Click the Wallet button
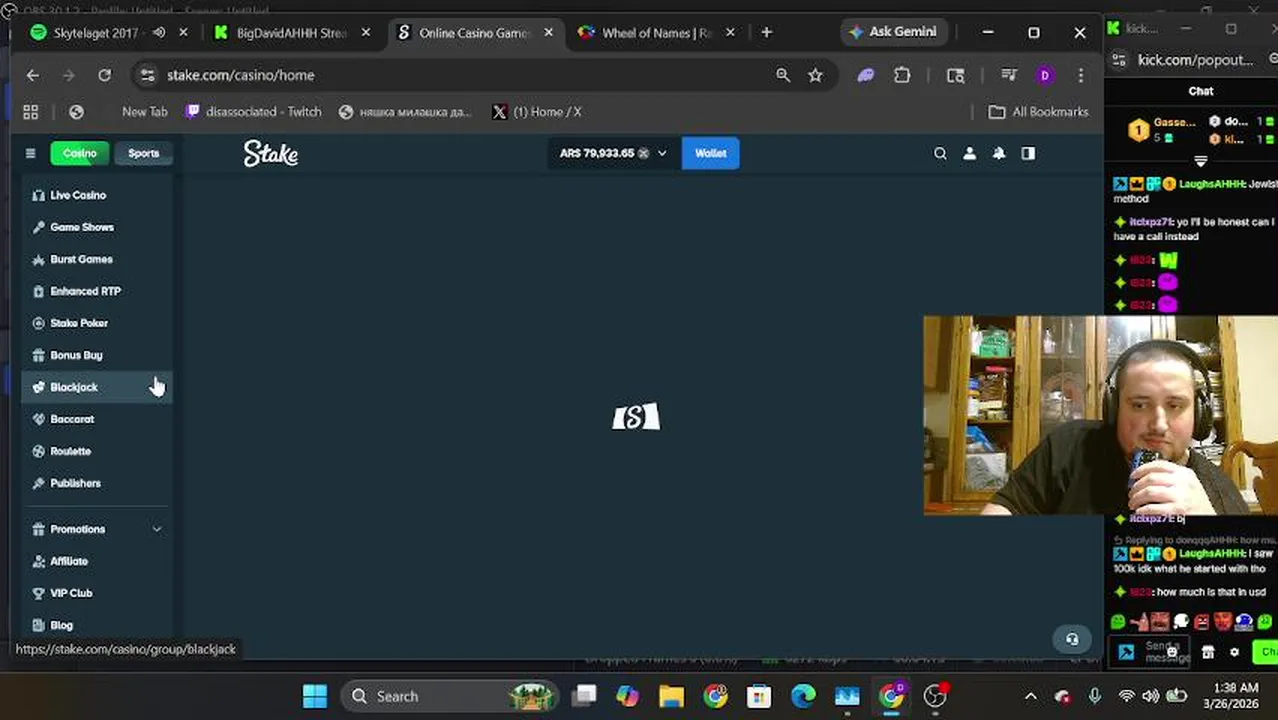 pos(711,153)
